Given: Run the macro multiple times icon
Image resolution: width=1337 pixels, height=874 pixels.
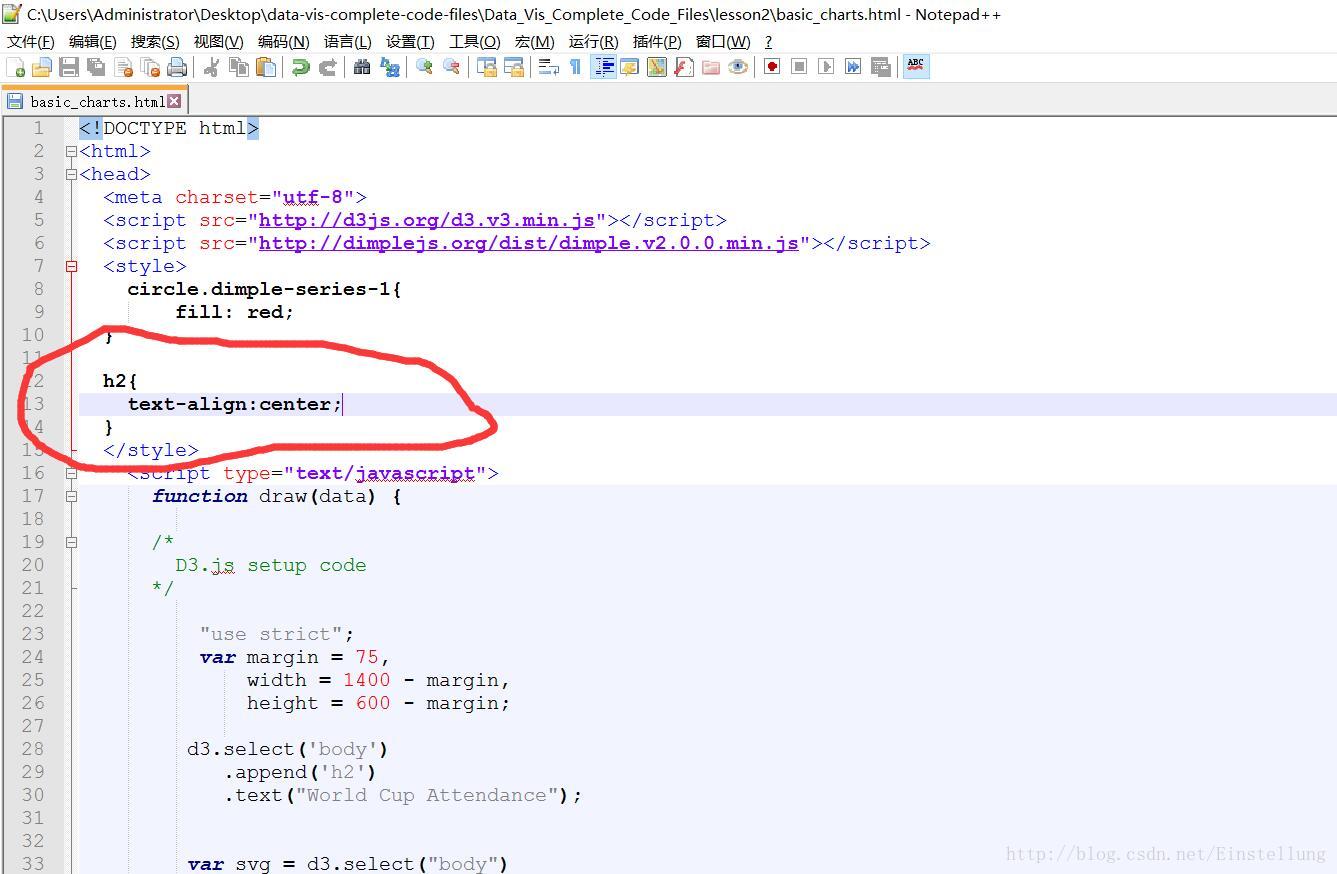Looking at the screenshot, I should point(853,67).
